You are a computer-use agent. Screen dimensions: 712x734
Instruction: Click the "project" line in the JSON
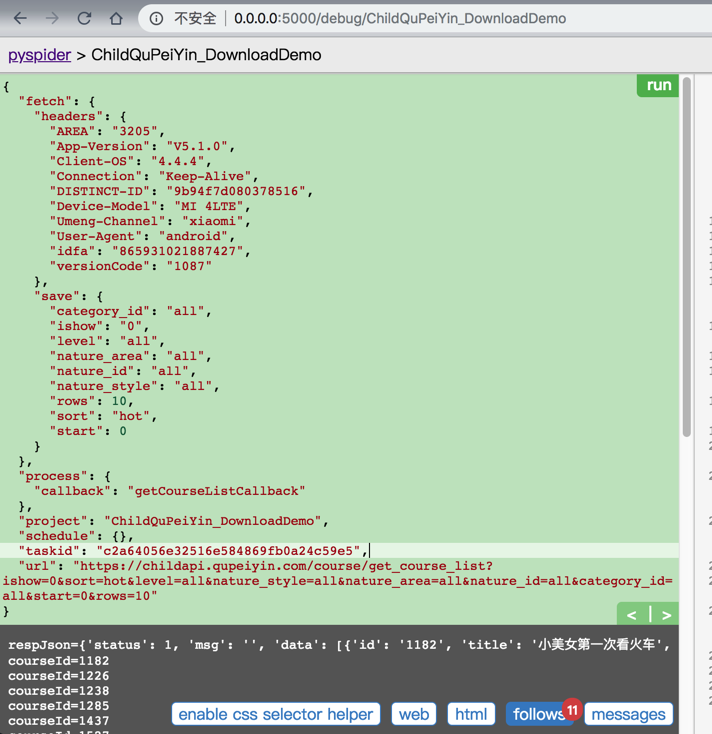(x=173, y=521)
